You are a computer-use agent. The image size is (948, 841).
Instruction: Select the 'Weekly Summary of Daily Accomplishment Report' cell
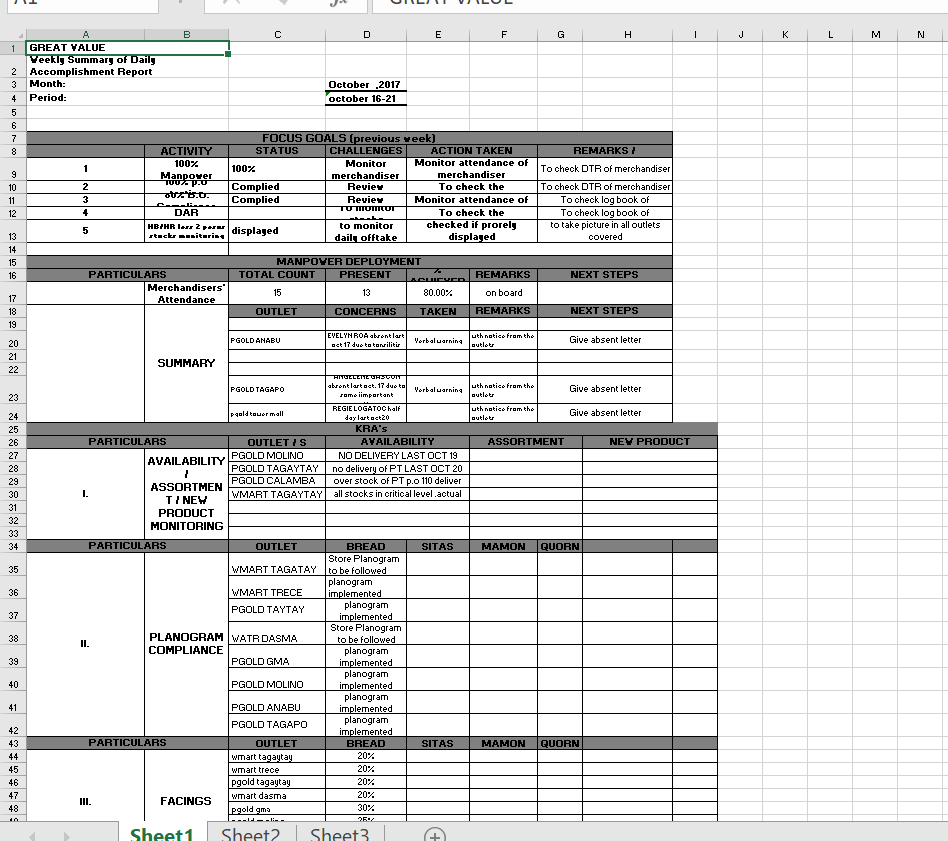(x=128, y=66)
